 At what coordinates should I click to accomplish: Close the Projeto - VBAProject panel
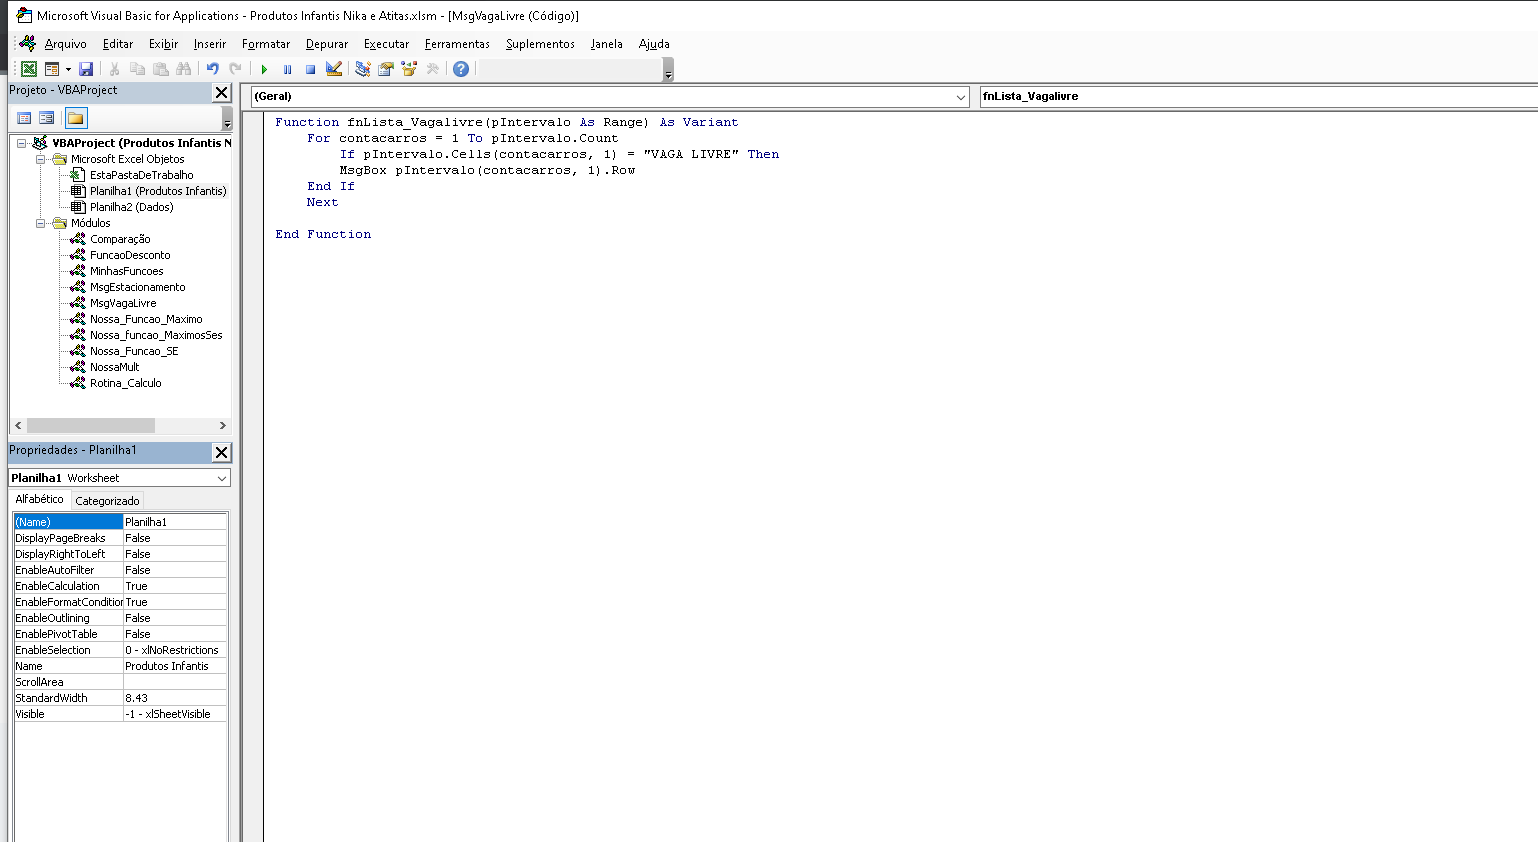[221, 93]
